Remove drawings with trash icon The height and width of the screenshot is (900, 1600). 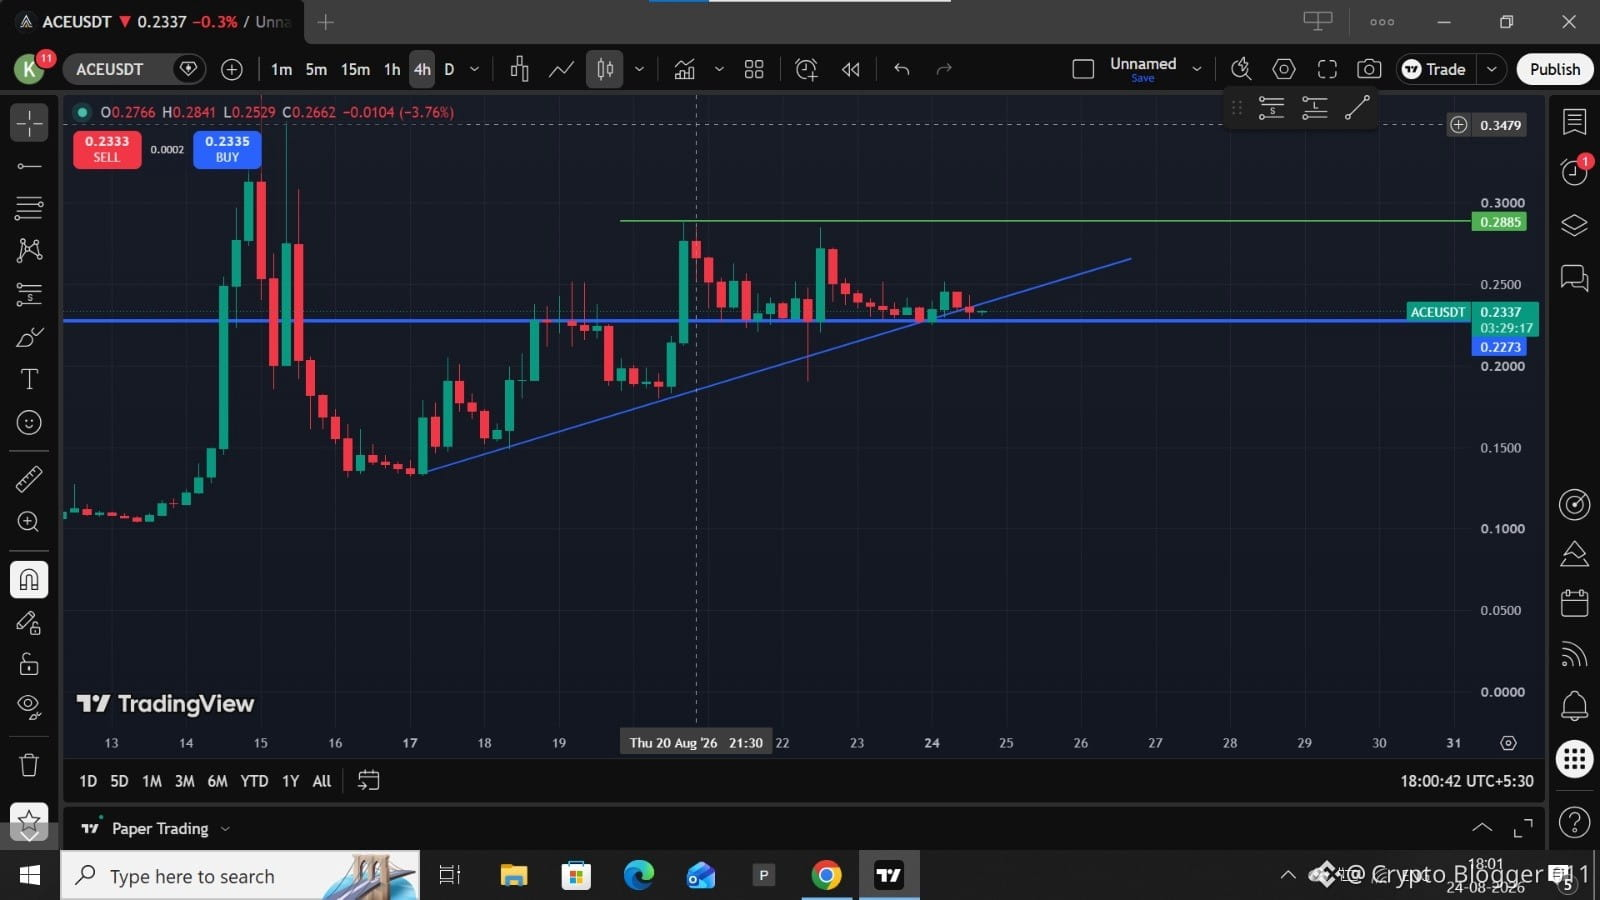point(29,765)
